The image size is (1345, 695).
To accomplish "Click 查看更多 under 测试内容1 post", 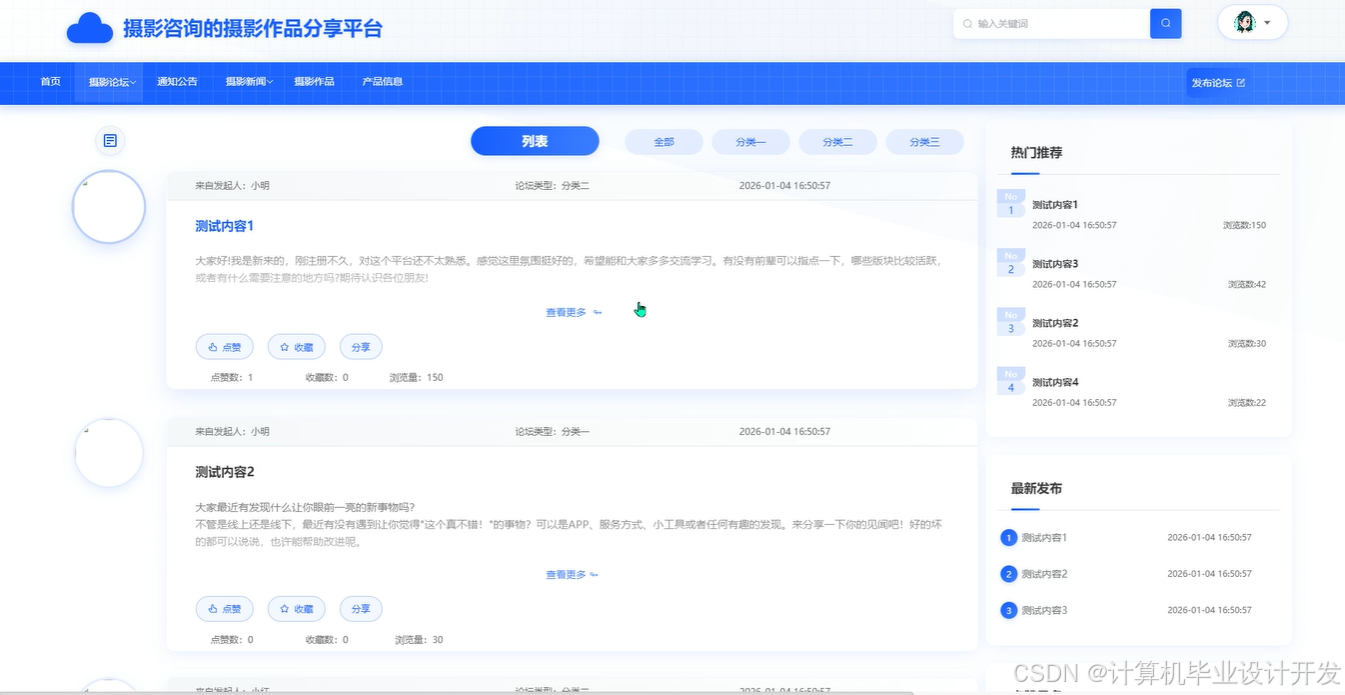I will (573, 313).
